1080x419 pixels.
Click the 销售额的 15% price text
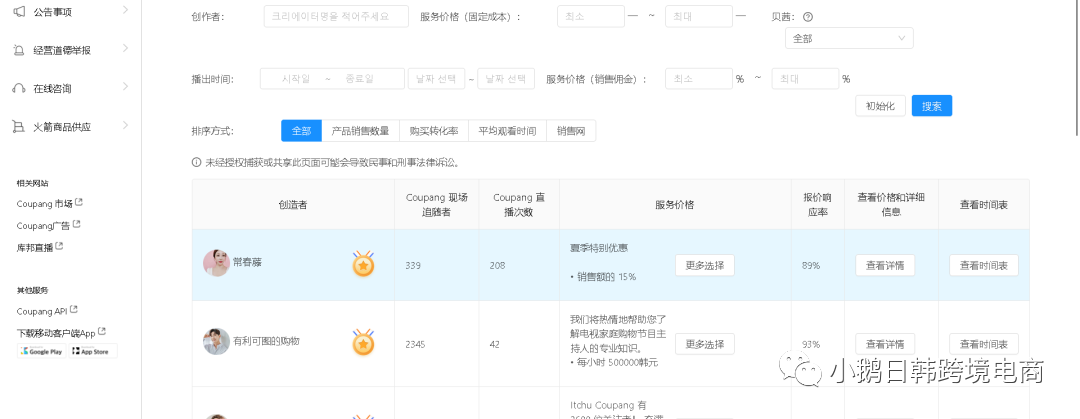click(x=603, y=276)
